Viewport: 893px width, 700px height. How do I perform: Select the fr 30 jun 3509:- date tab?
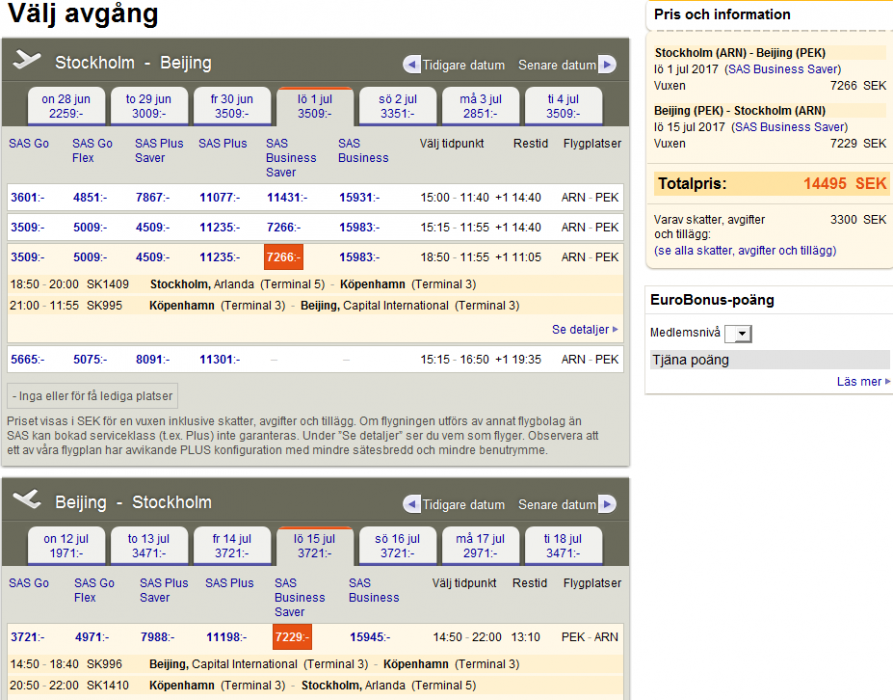pyautogui.click(x=232, y=106)
